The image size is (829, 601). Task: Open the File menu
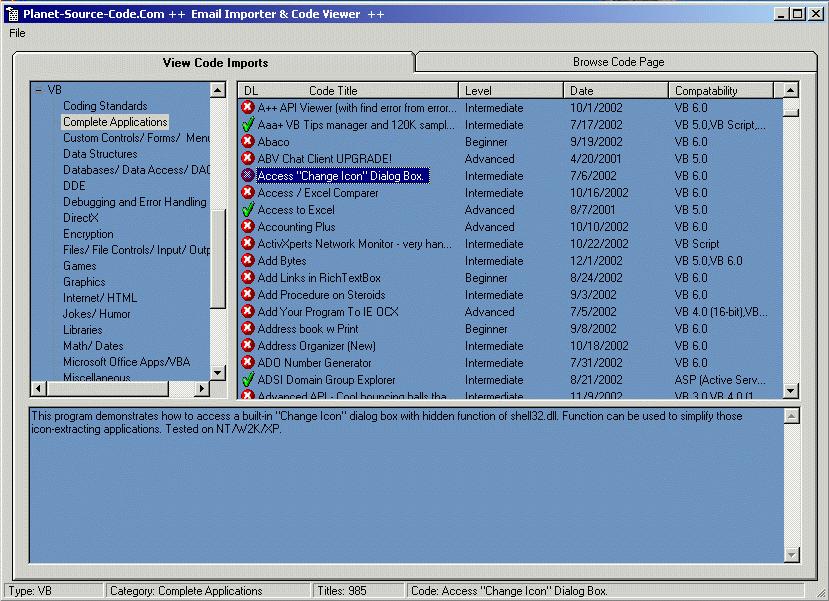coord(17,33)
